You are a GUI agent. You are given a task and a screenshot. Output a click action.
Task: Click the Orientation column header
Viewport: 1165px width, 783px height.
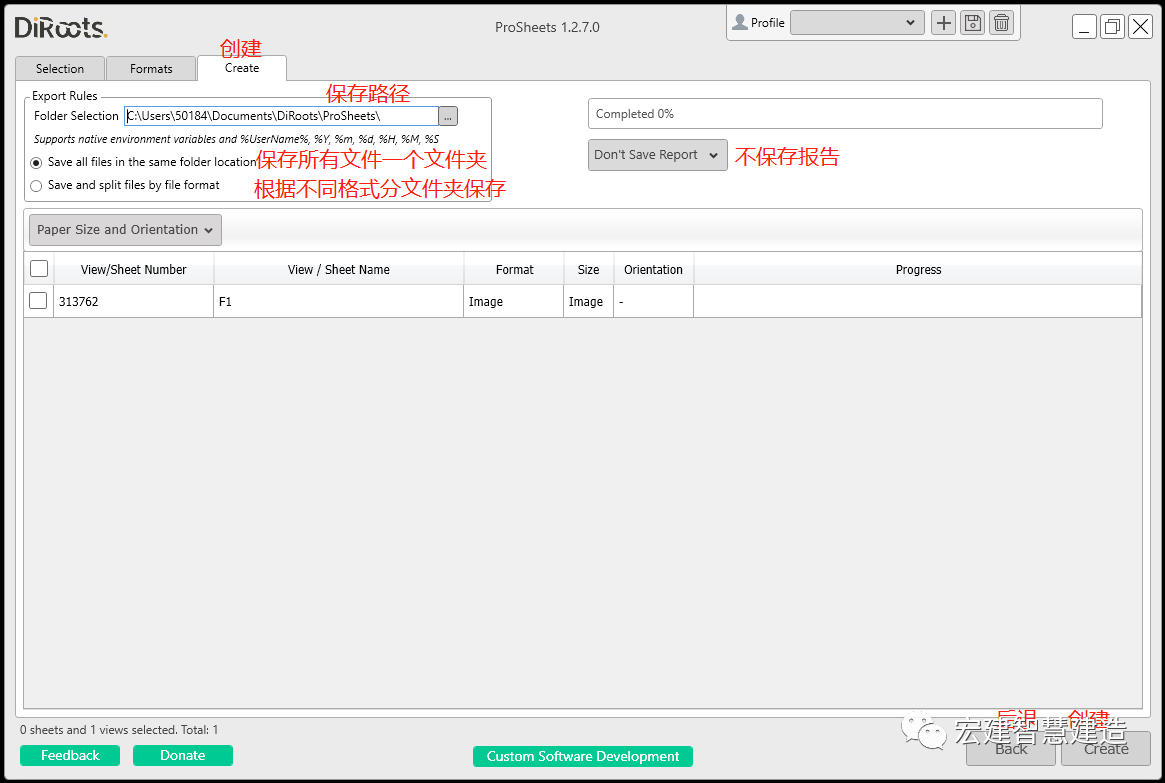[653, 270]
